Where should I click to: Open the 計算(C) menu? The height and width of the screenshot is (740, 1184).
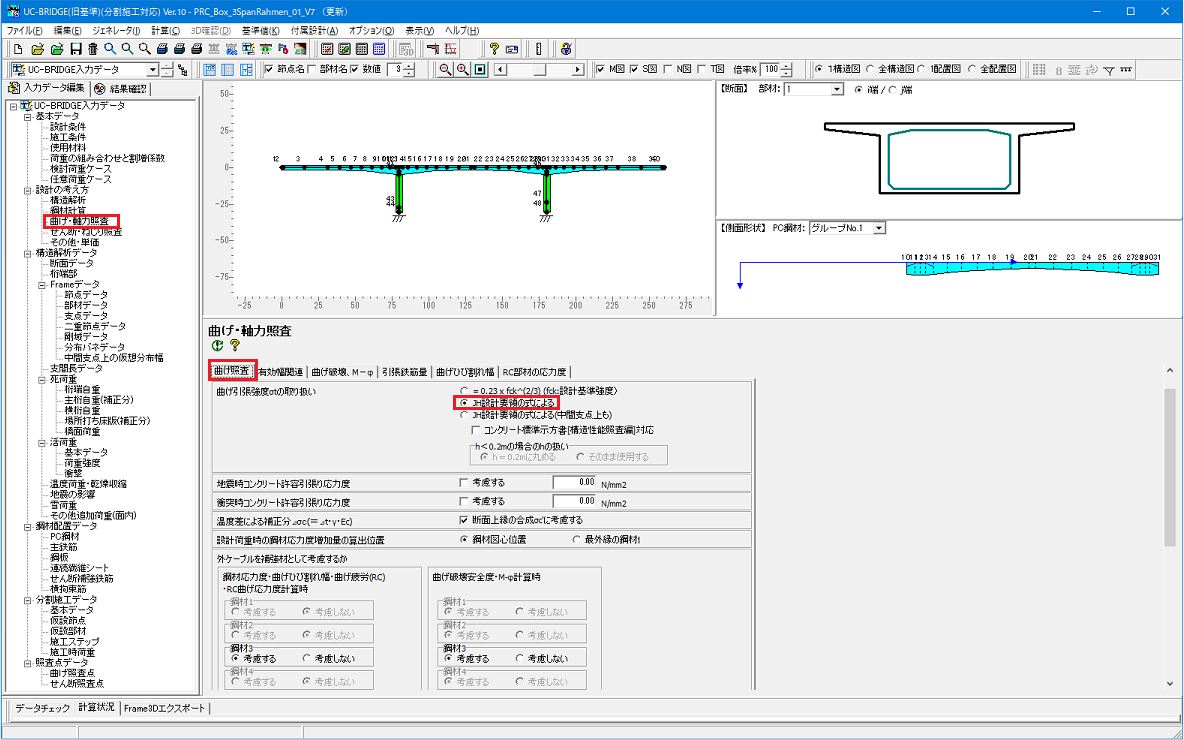tap(166, 31)
